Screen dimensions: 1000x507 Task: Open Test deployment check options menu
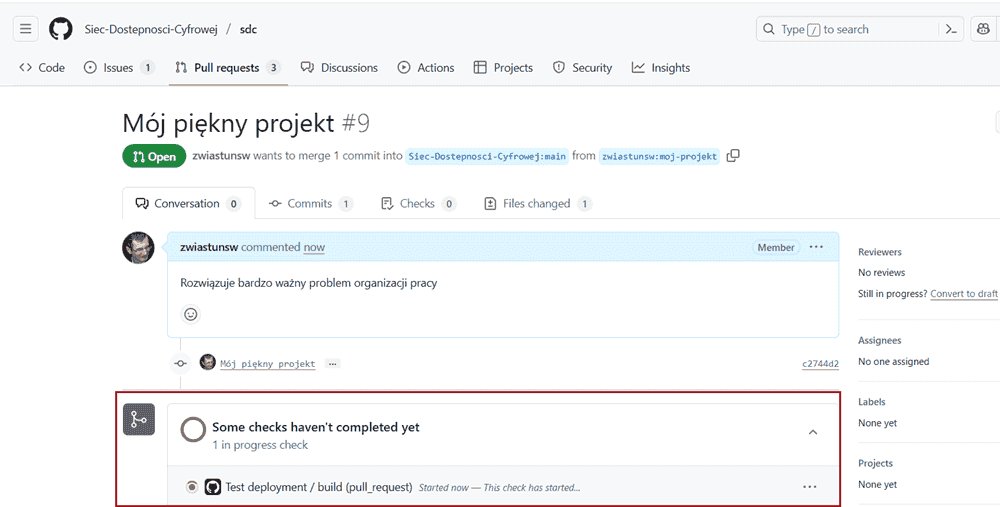pos(811,487)
